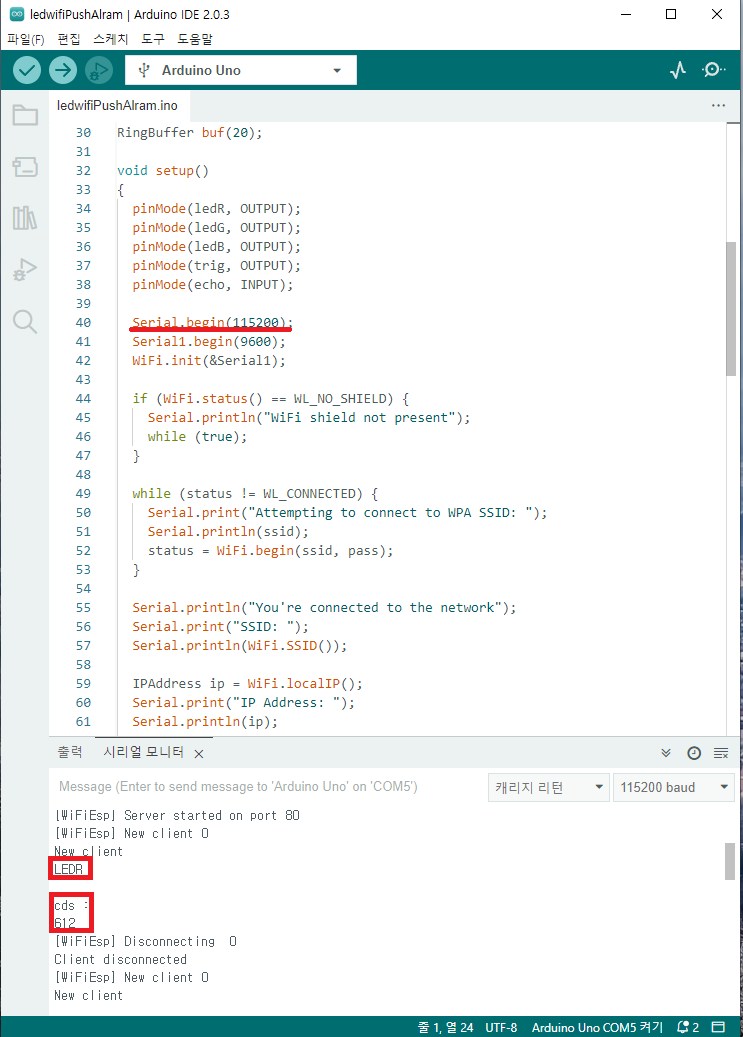This screenshot has width=743, height=1037.
Task: Open the Sketchbook folder sidebar icon
Action: [x=25, y=115]
